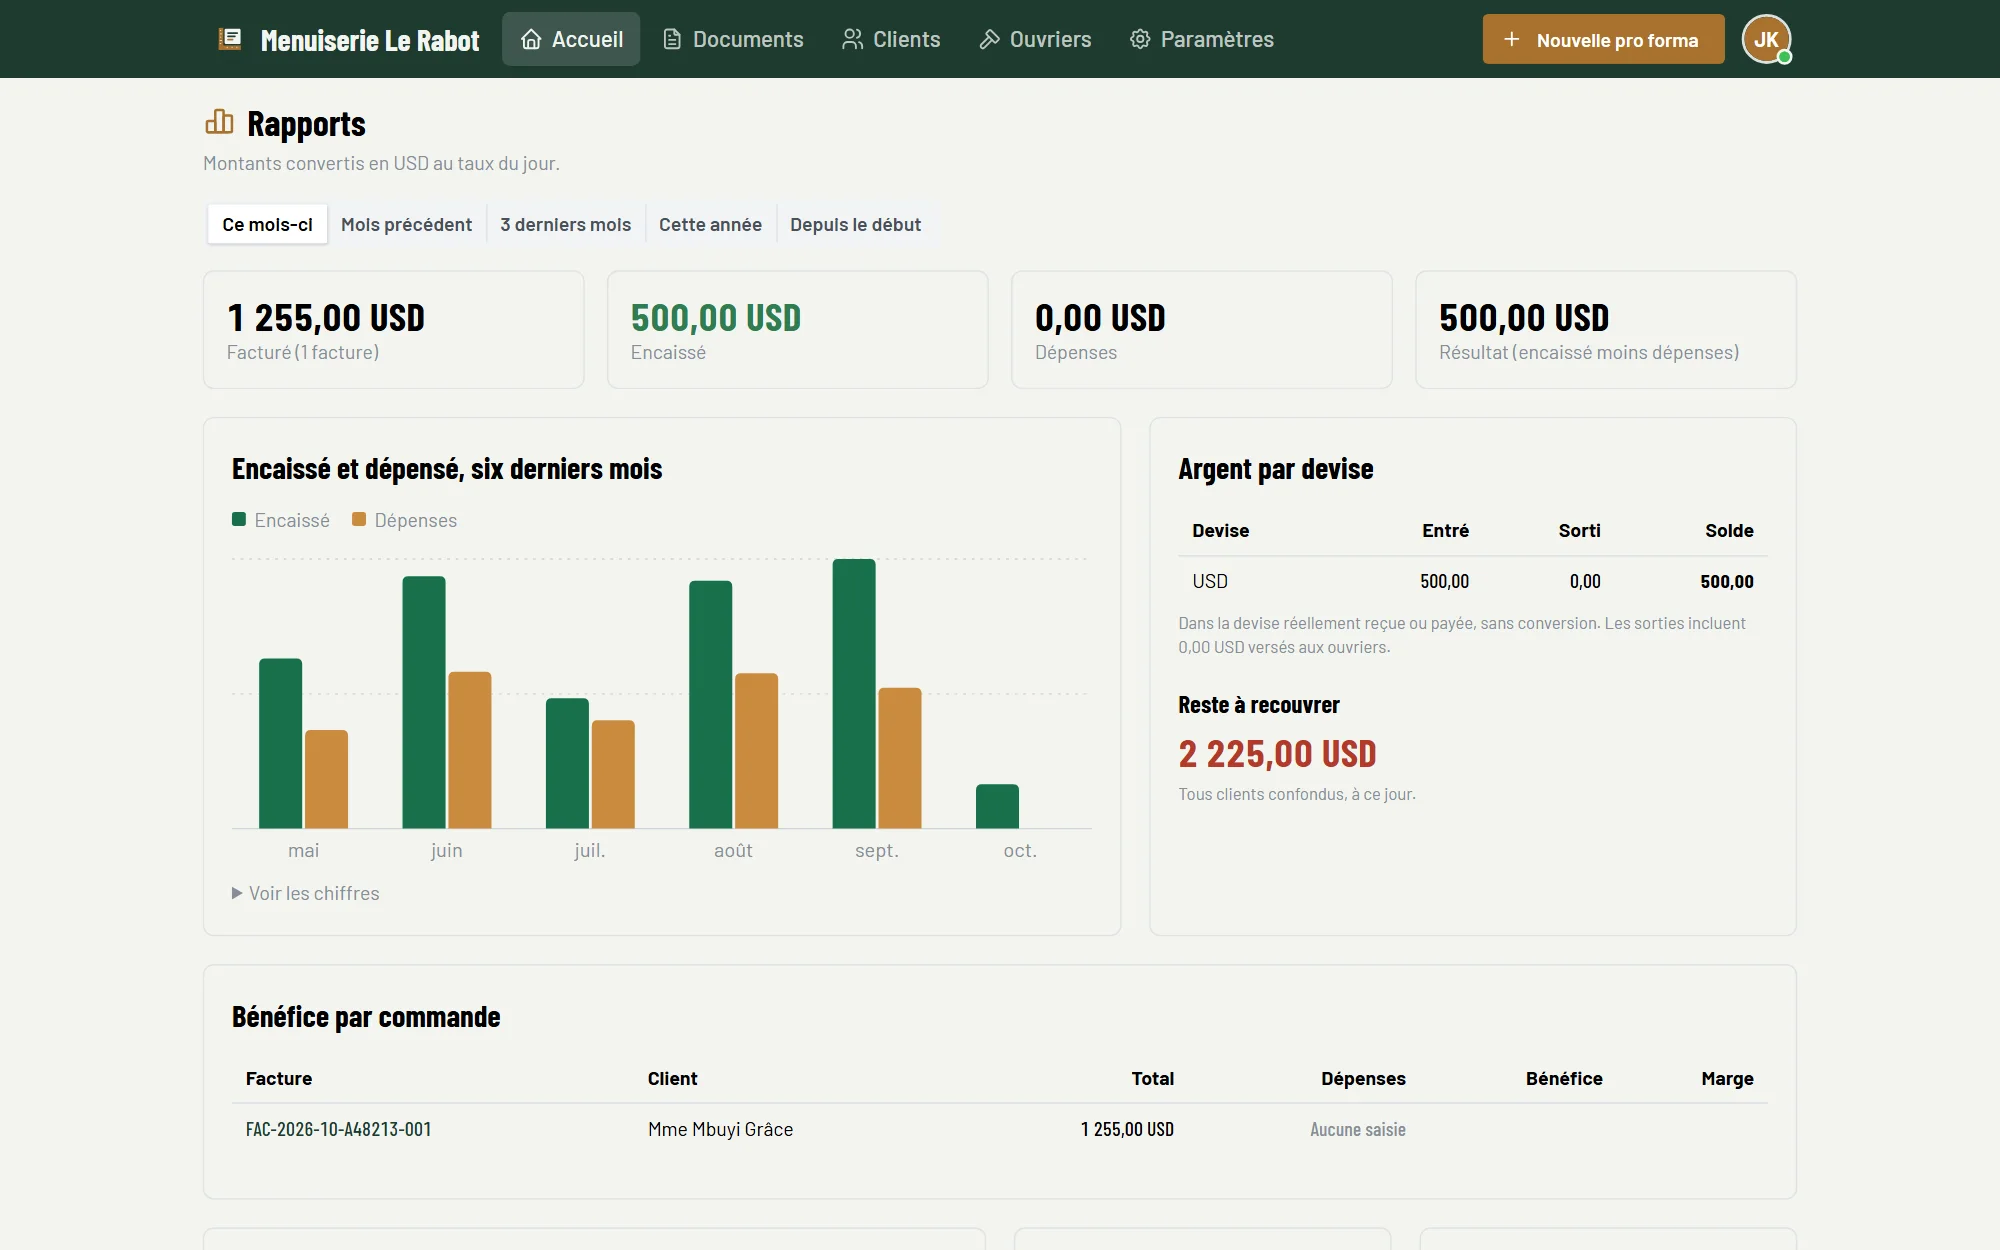Image resolution: width=2000 pixels, height=1250 pixels.
Task: Show Cette année report period
Action: point(710,224)
